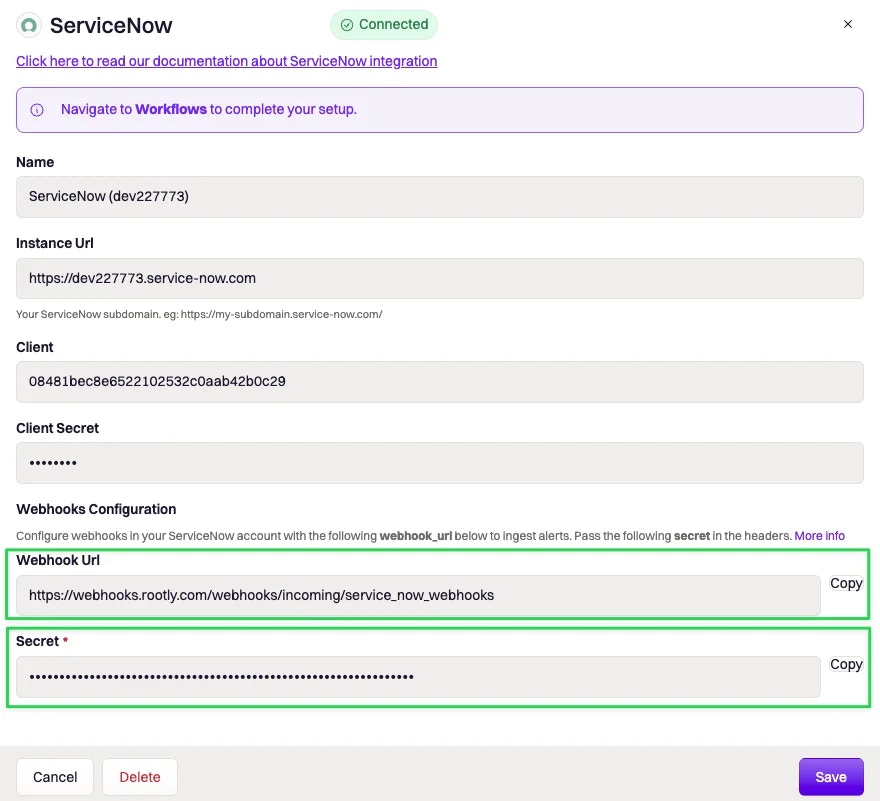This screenshot has height=801, width=880.
Task: Delete the ServiceNow integration
Action: point(140,777)
